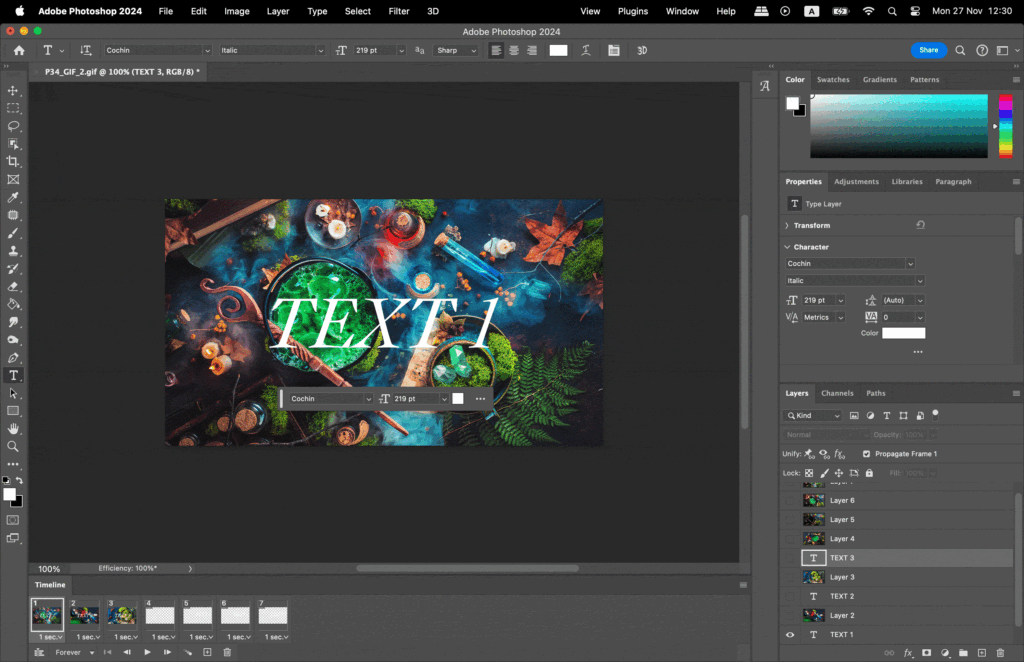This screenshot has height=662, width=1024.
Task: Add a layer mask to TEXT 3
Action: (926, 652)
